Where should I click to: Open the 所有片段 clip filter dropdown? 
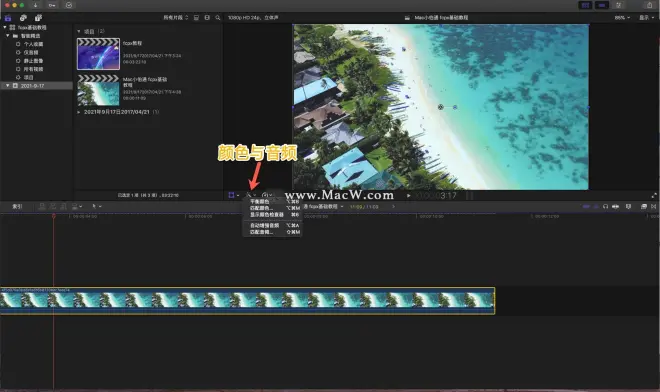tap(176, 18)
